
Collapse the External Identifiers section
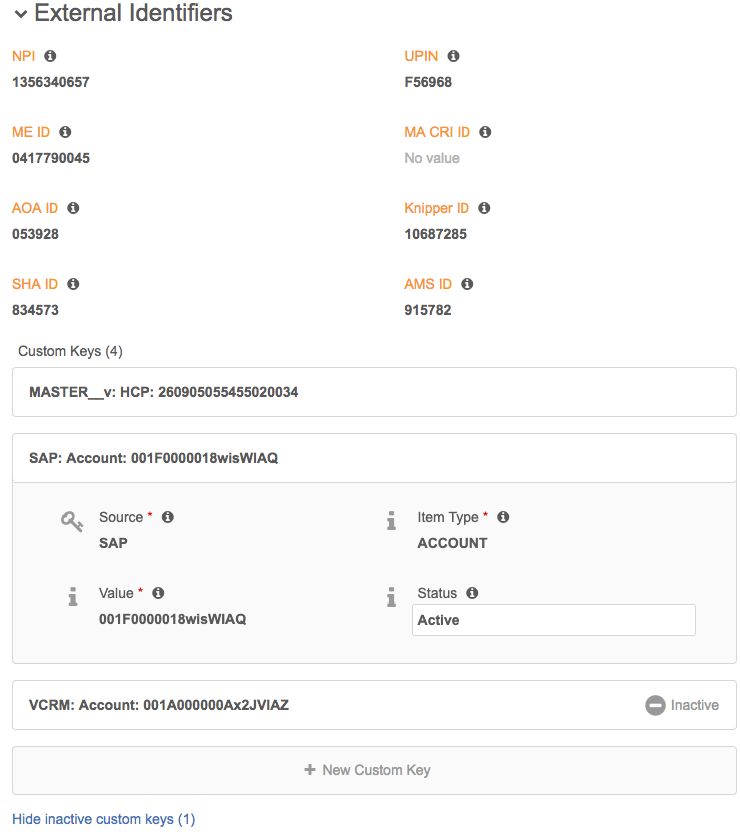(20, 14)
